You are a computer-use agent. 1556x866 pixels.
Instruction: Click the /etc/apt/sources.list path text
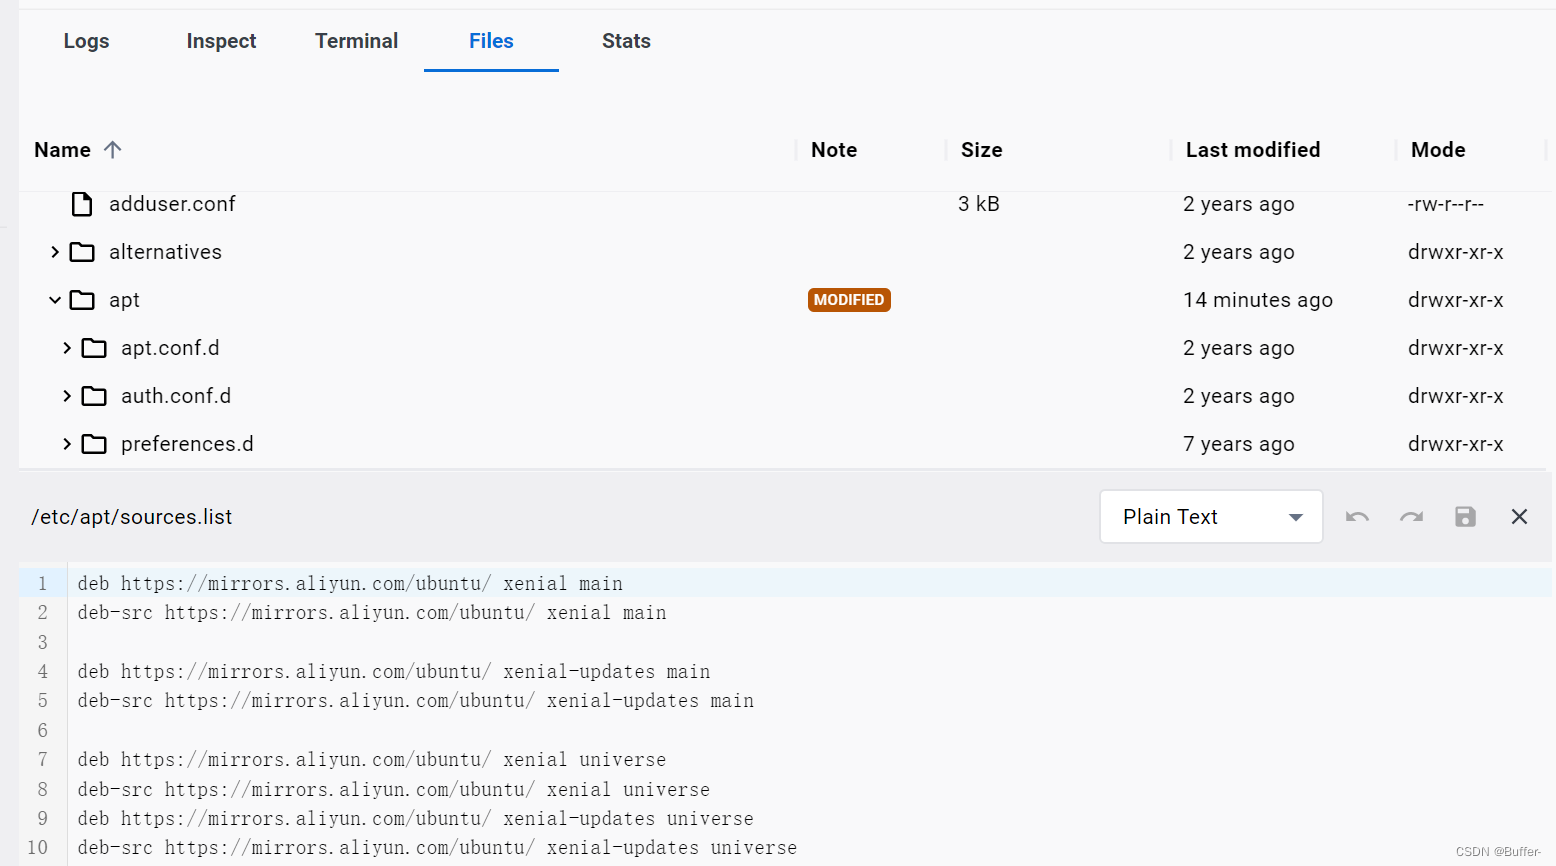131,516
